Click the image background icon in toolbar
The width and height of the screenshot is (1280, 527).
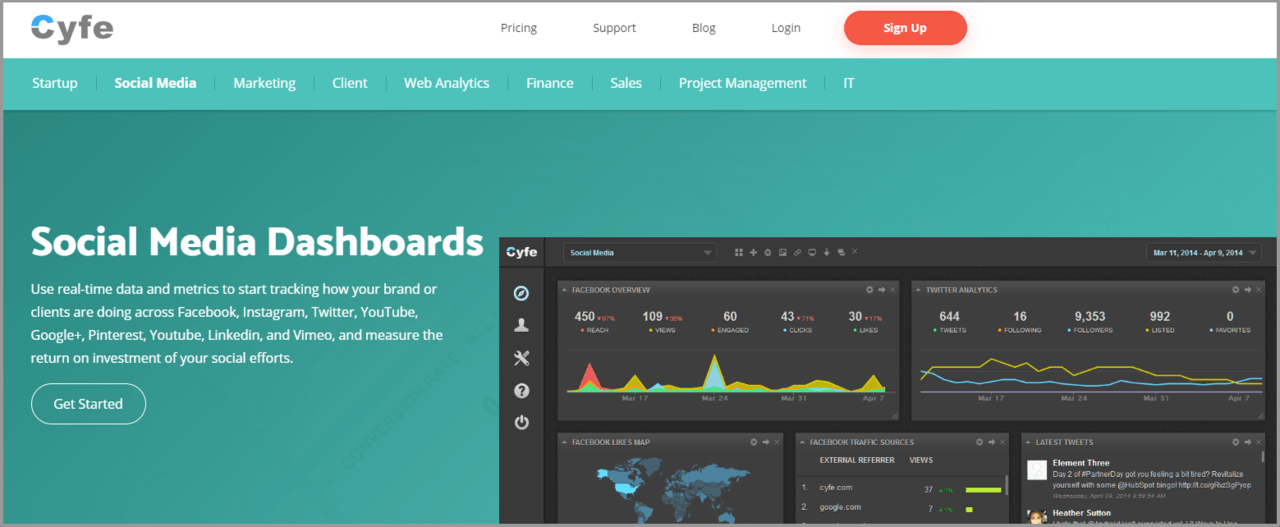(782, 252)
